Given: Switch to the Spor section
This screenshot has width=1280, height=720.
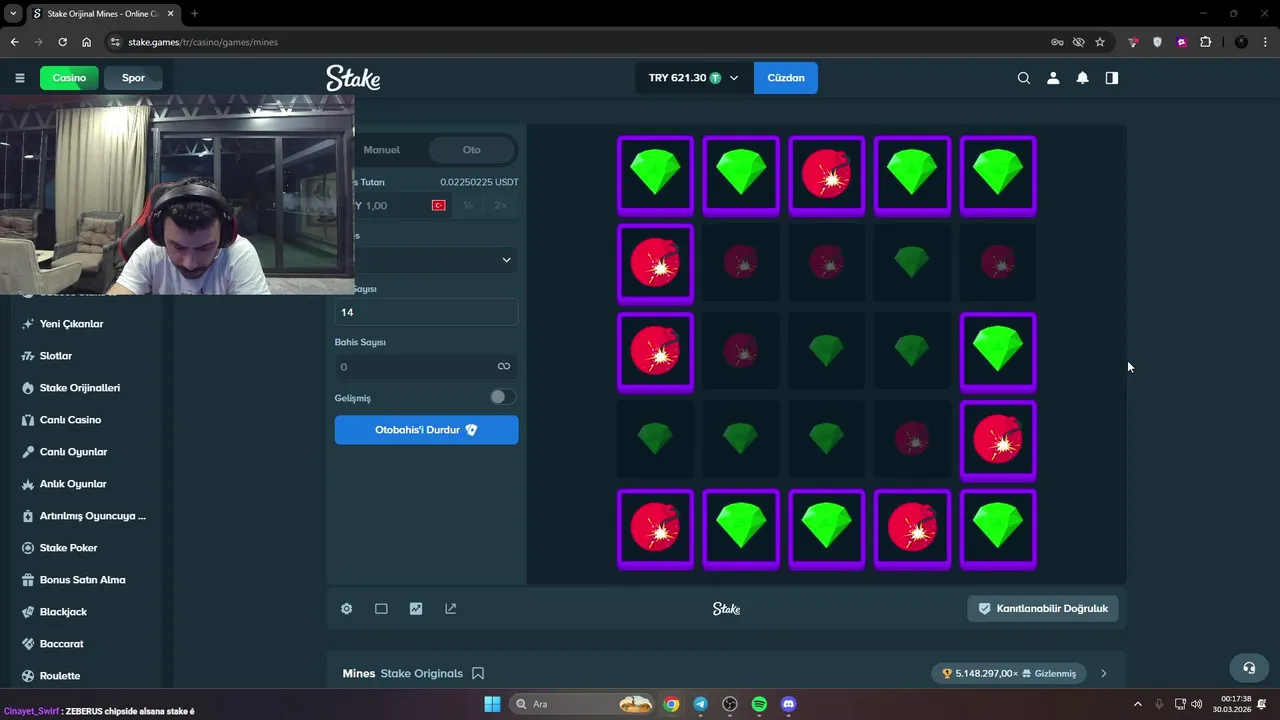Looking at the screenshot, I should [133, 78].
